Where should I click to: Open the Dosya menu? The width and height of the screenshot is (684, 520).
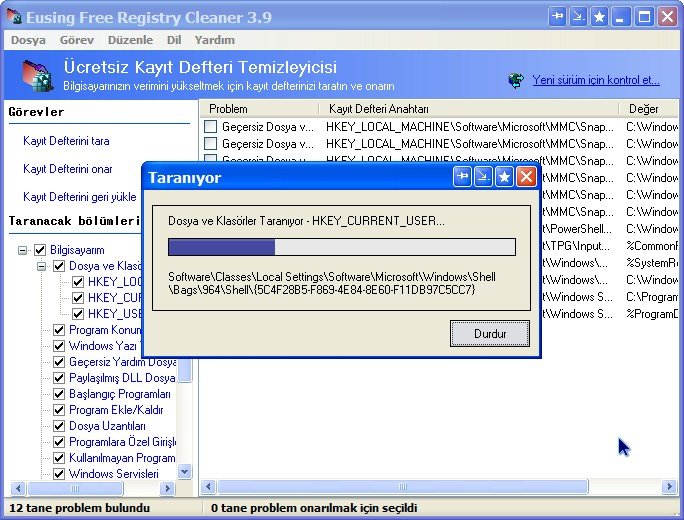click(28, 40)
